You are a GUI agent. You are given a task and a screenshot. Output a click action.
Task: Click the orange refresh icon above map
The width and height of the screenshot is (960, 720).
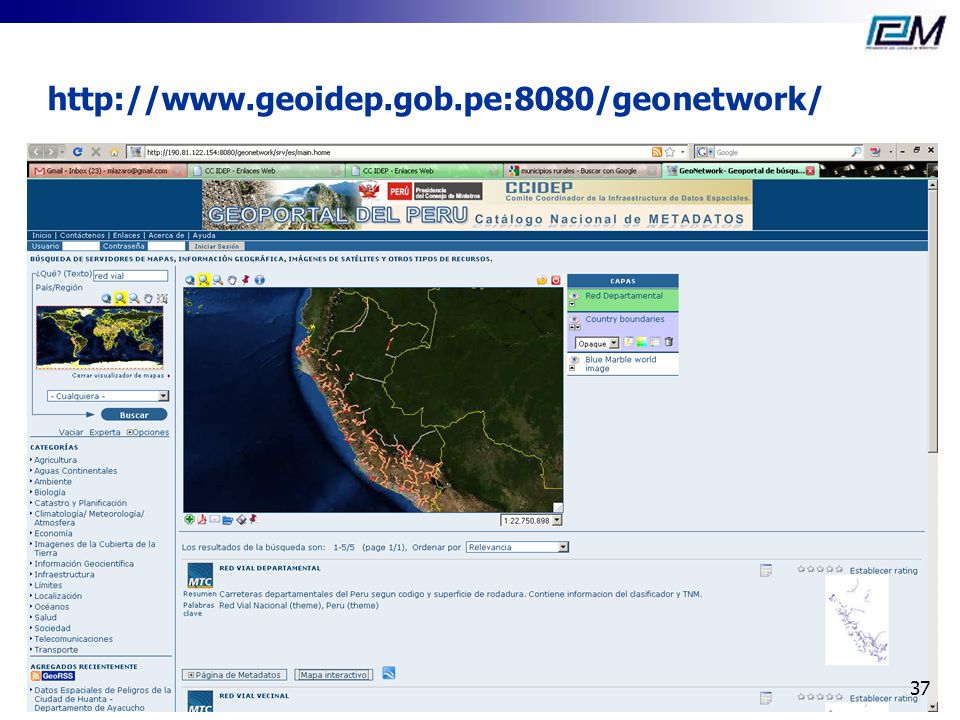542,280
